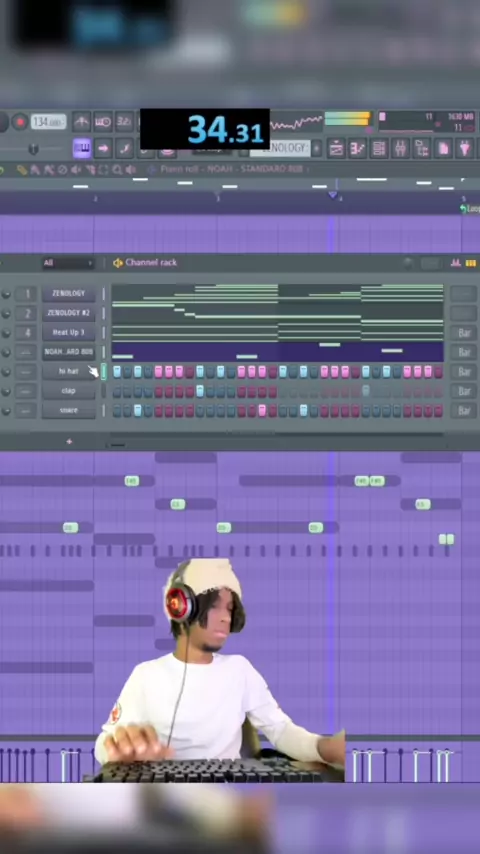
Task: Toggle step sequencer view icon in Channel rack
Action: [x=471, y=263]
